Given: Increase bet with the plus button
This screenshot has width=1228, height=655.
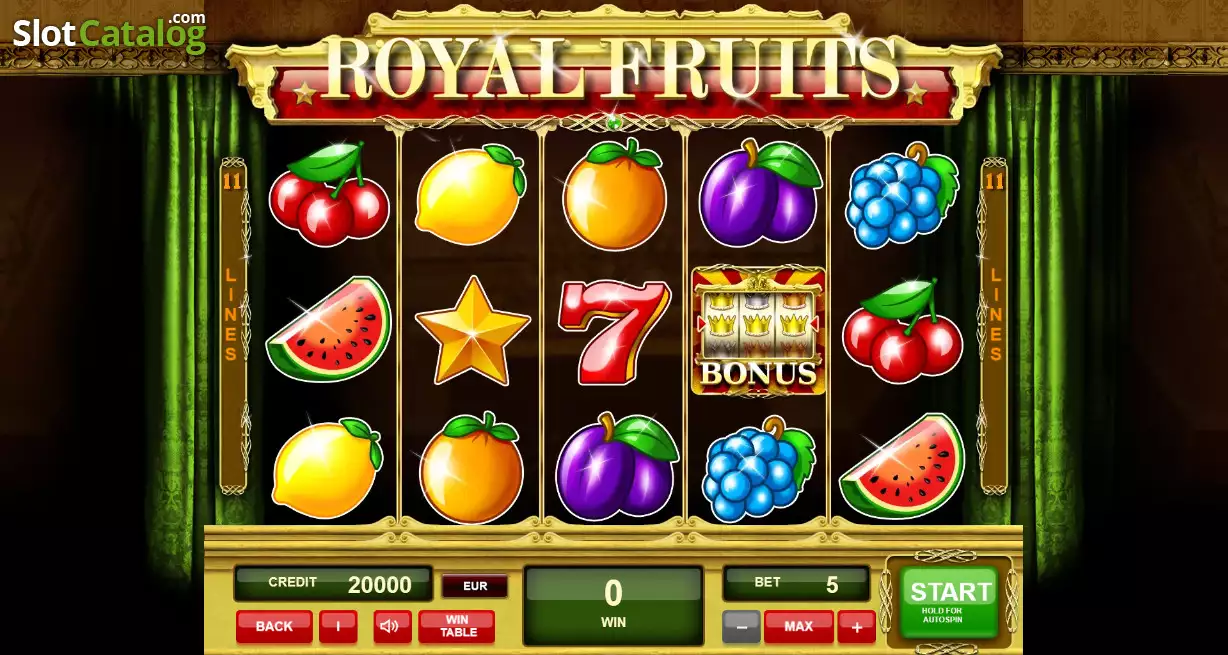Looking at the screenshot, I should coord(856,627).
